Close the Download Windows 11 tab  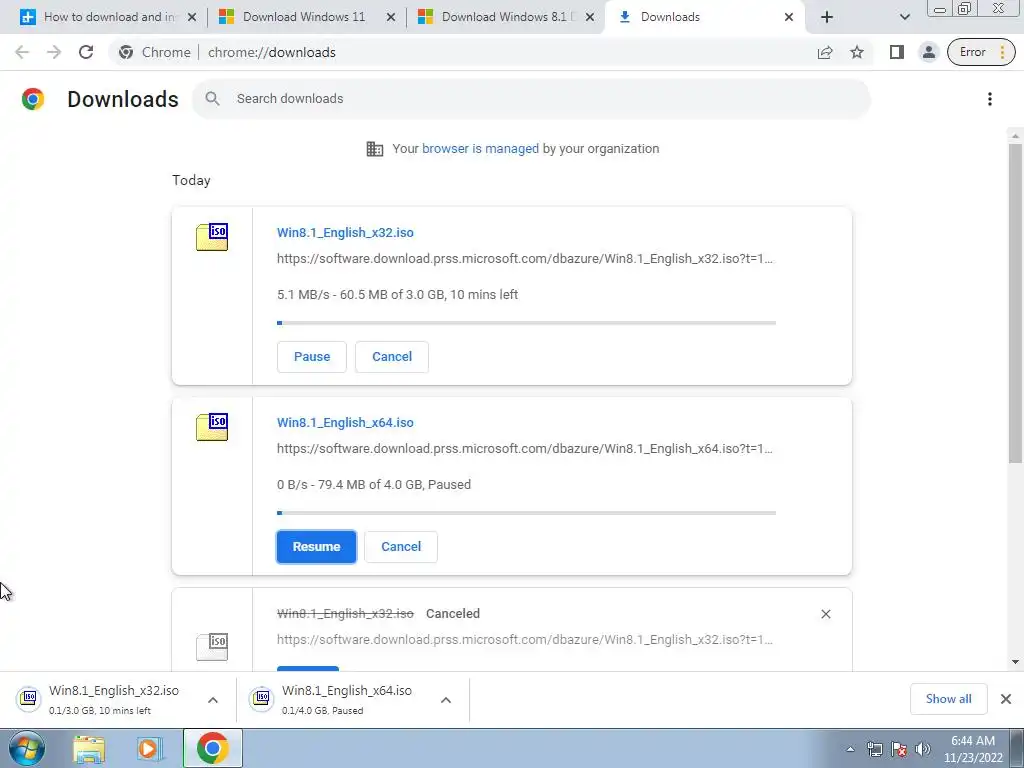pyautogui.click(x=391, y=17)
